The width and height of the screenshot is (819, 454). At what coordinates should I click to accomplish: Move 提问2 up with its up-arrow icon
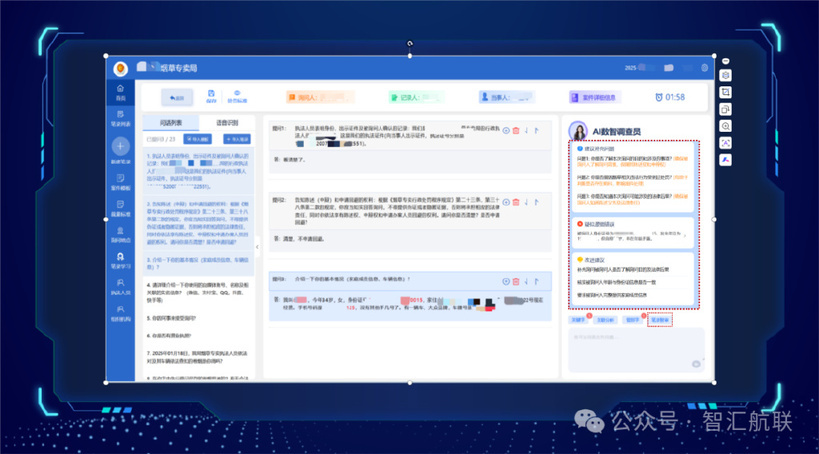point(536,202)
